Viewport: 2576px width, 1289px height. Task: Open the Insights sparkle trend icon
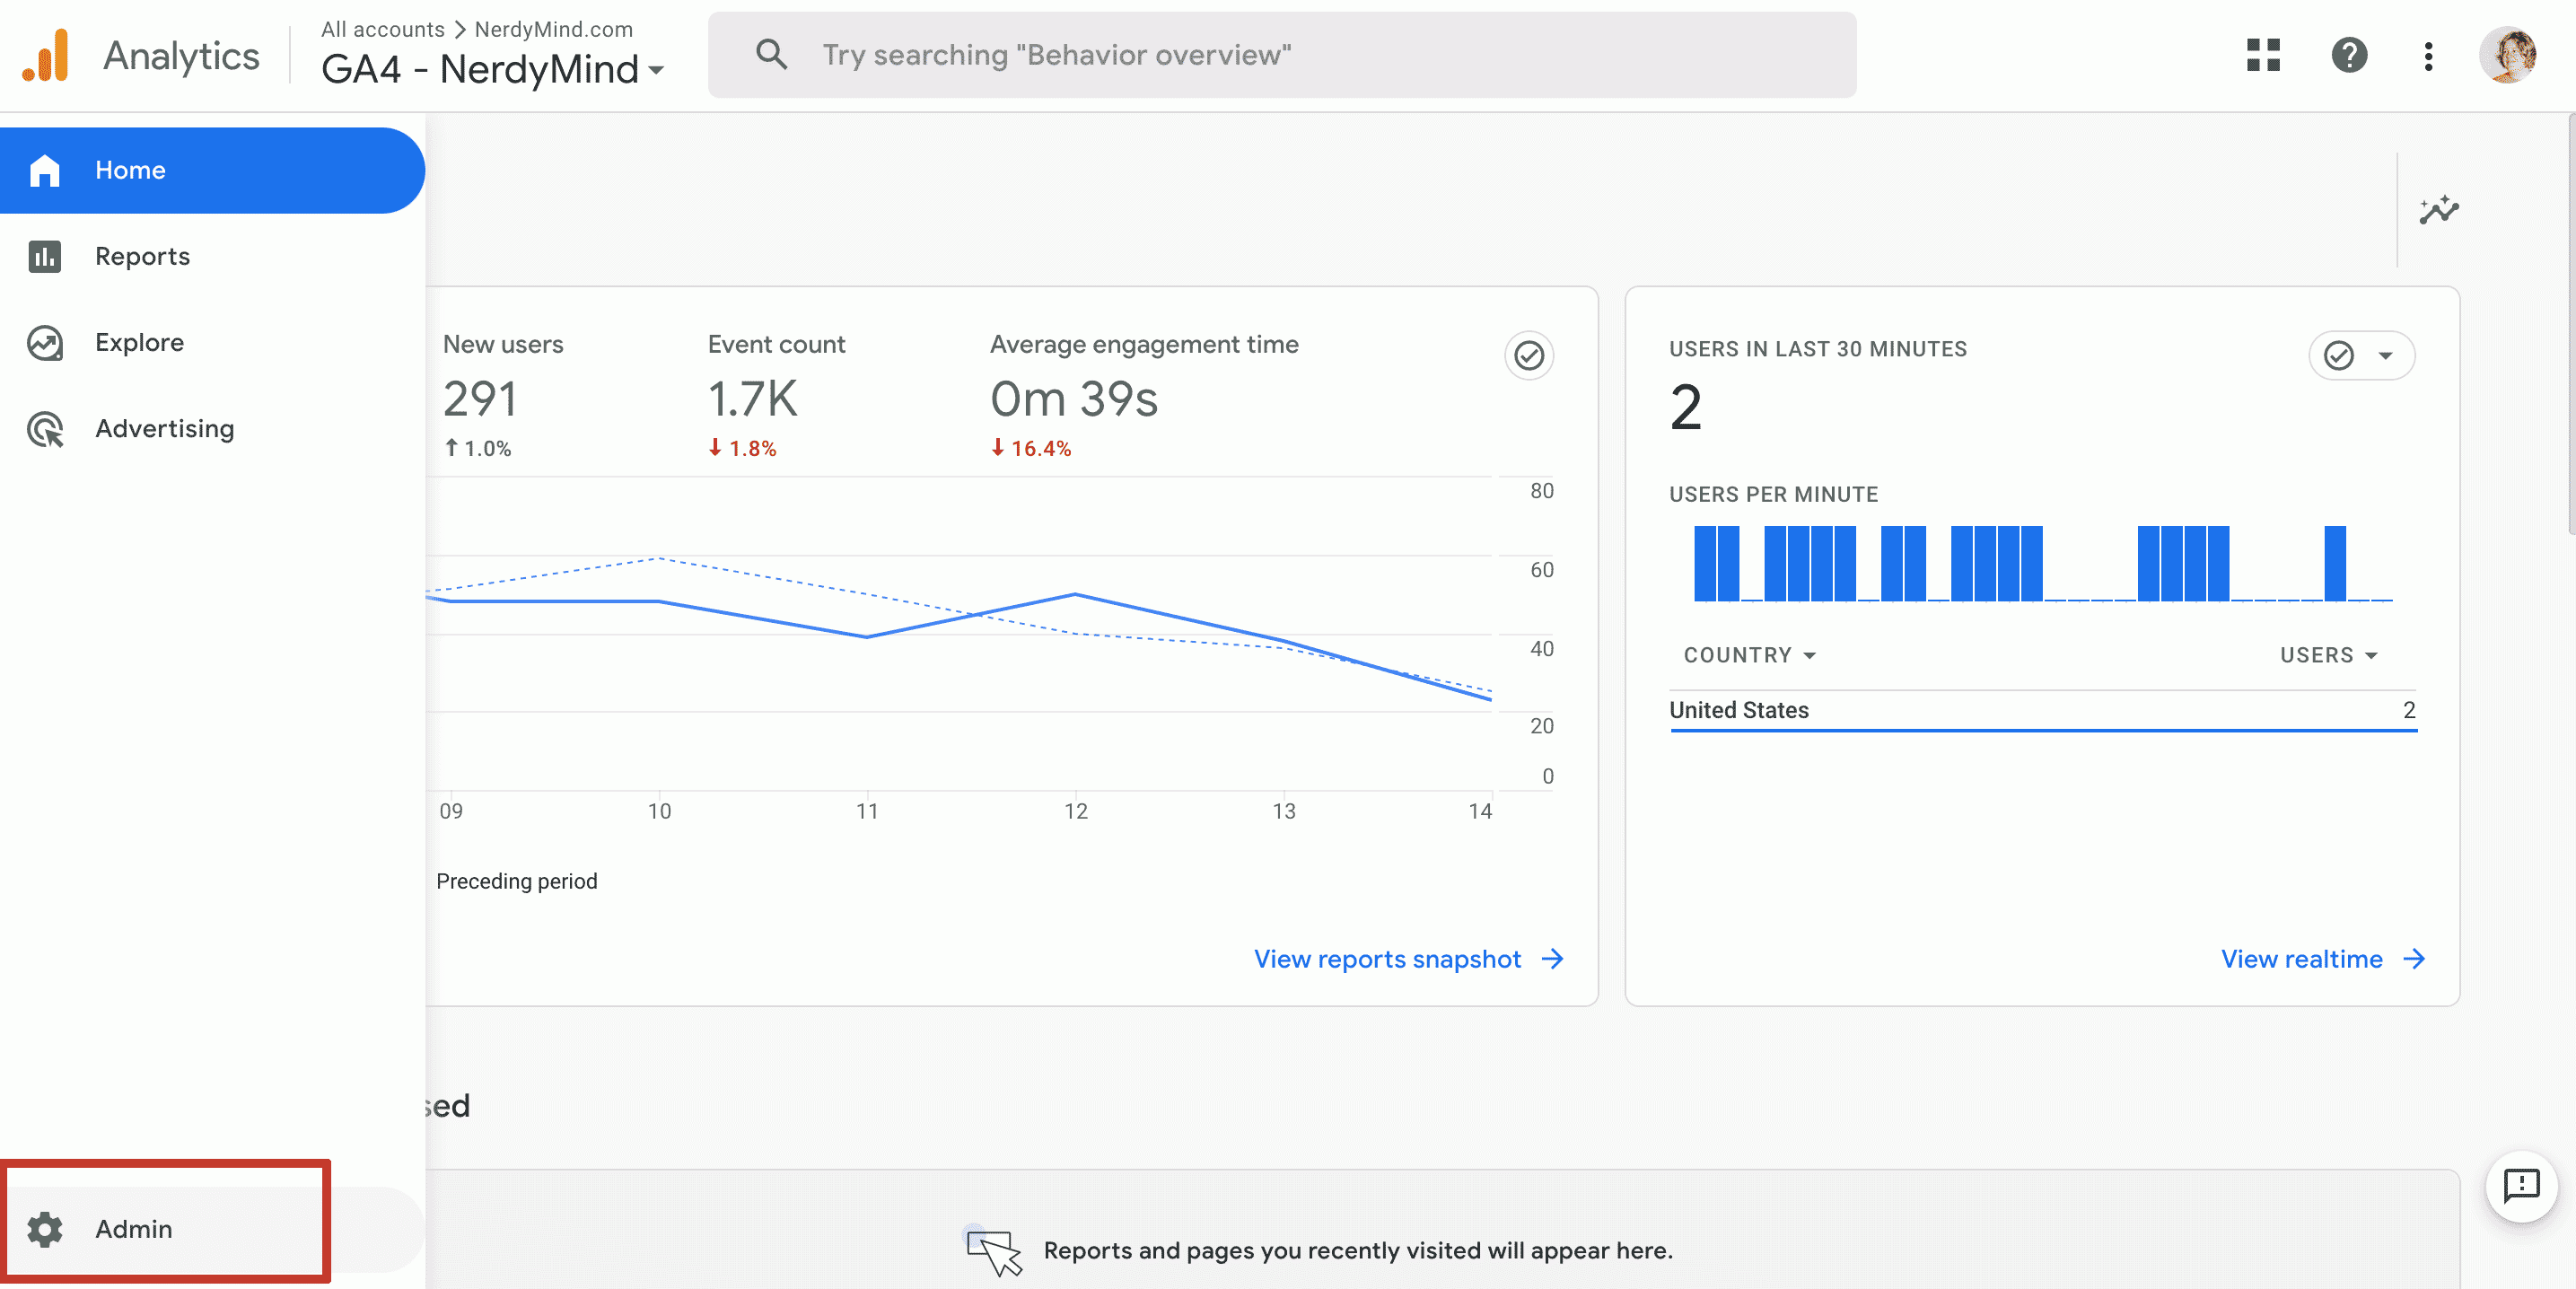2439,210
